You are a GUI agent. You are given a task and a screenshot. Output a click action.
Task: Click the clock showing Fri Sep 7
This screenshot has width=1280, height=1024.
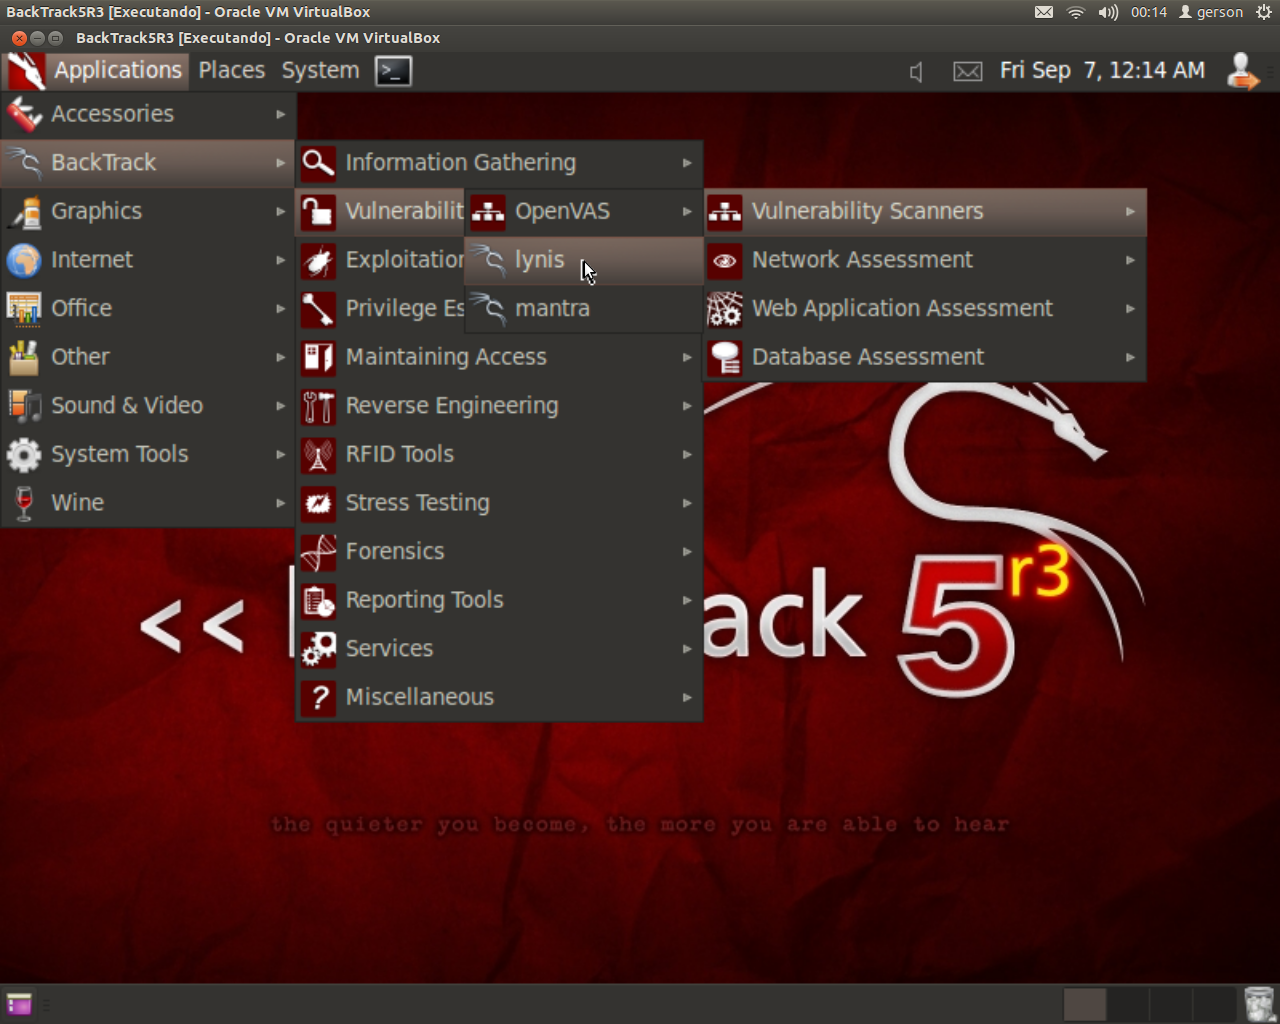1102,70
